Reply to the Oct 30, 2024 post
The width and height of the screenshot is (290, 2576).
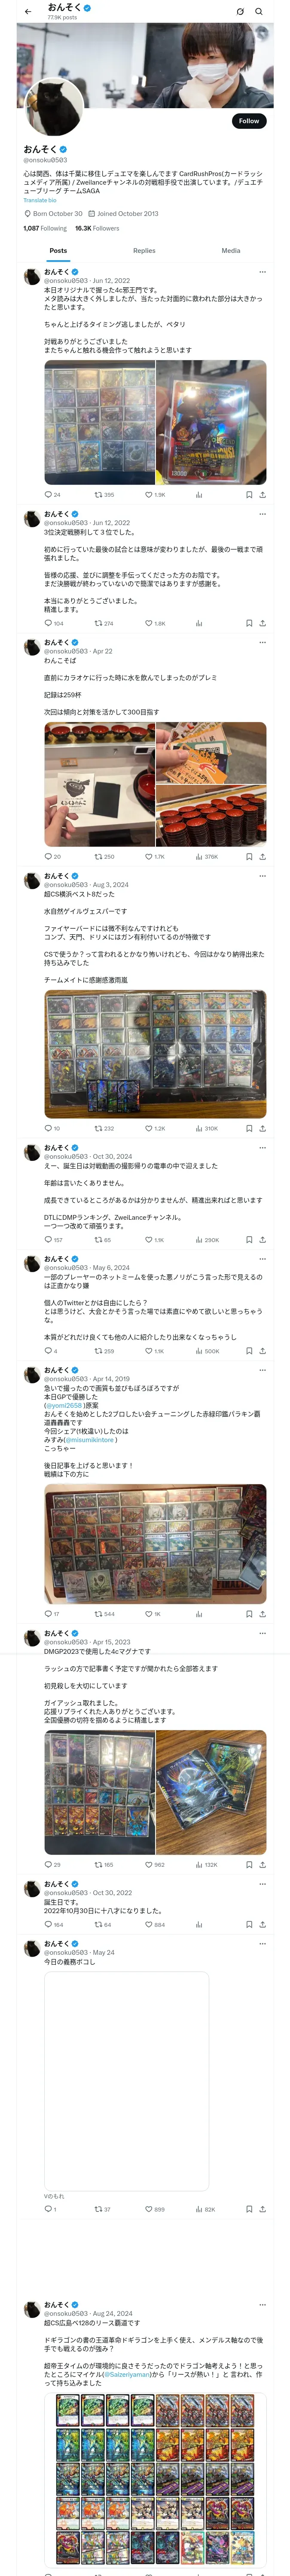click(x=47, y=1240)
